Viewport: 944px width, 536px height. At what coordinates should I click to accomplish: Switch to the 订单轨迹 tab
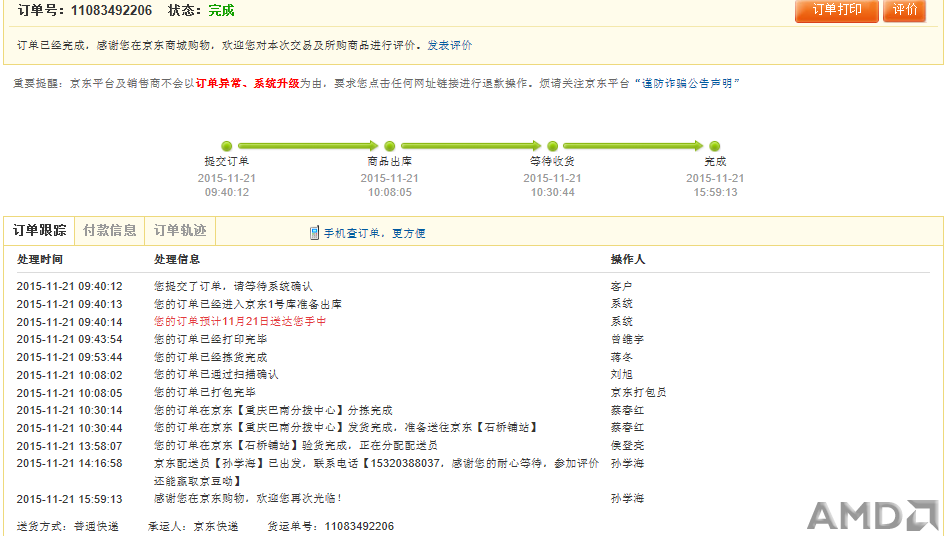coord(180,231)
